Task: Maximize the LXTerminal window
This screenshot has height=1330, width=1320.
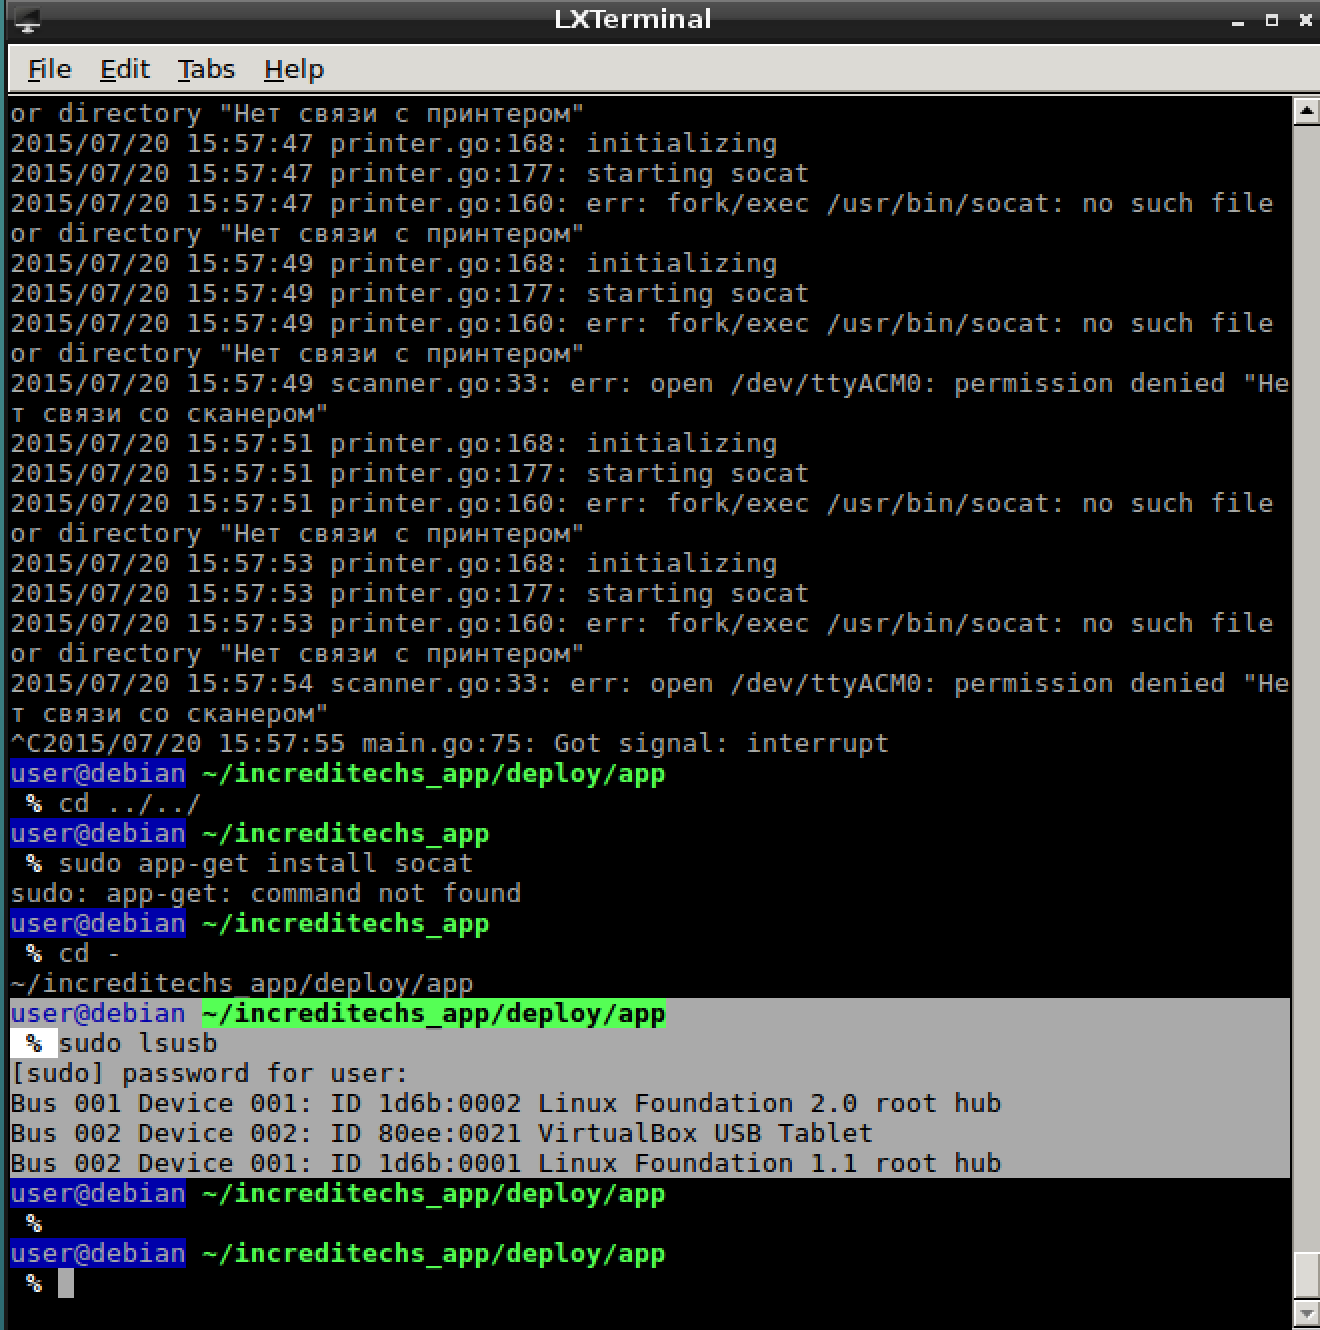Action: pos(1271,20)
